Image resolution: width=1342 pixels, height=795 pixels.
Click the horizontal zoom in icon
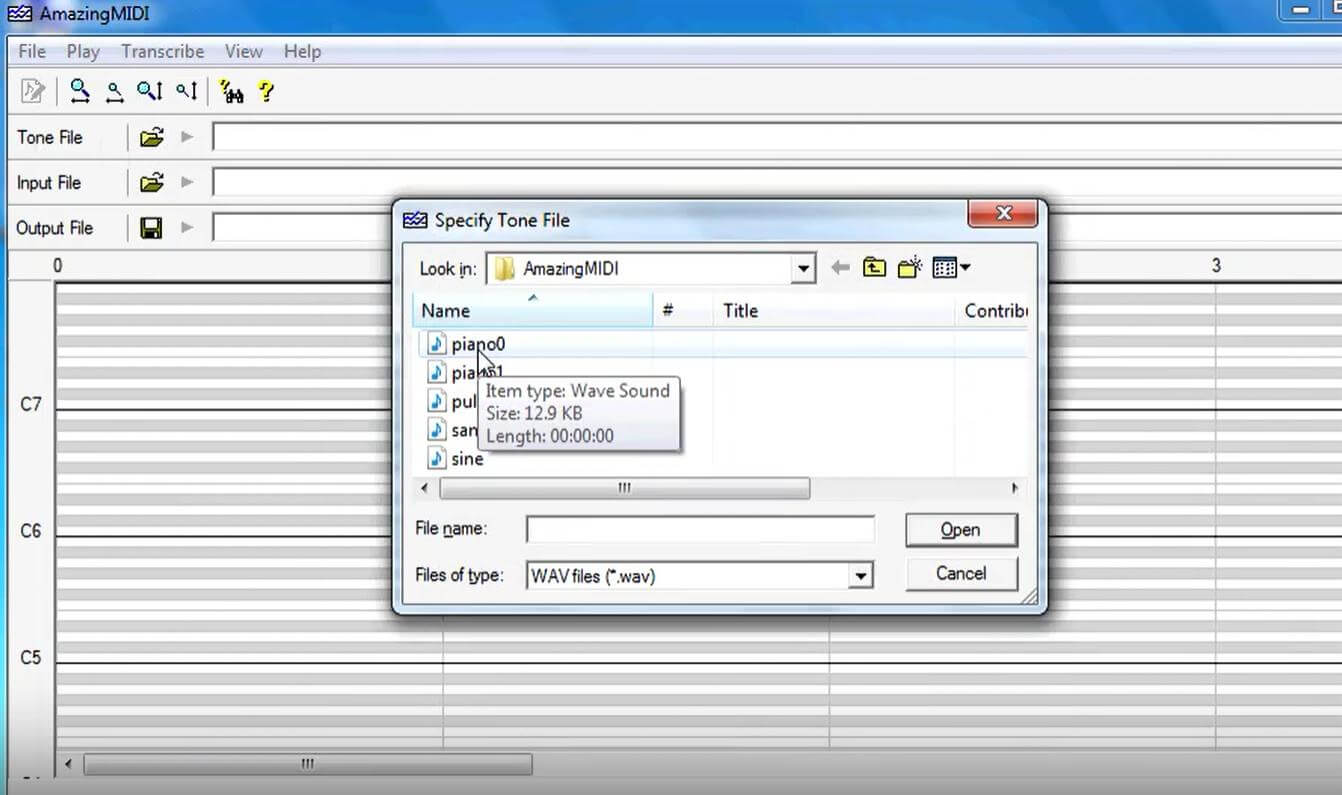click(x=80, y=92)
